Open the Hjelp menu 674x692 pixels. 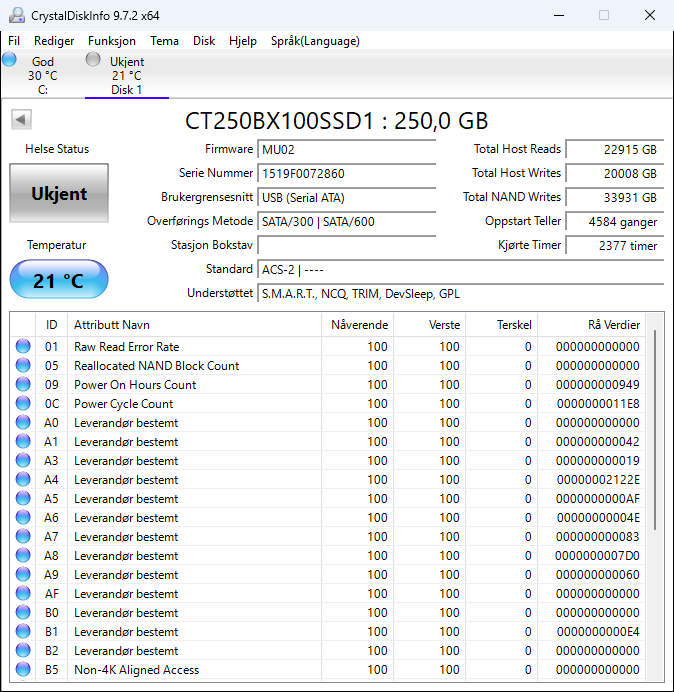(x=243, y=41)
